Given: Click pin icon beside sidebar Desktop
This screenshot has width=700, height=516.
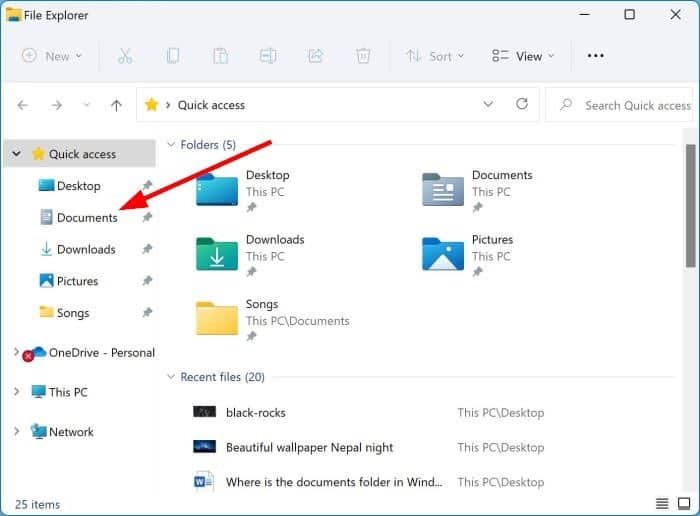Looking at the screenshot, I should [x=147, y=185].
